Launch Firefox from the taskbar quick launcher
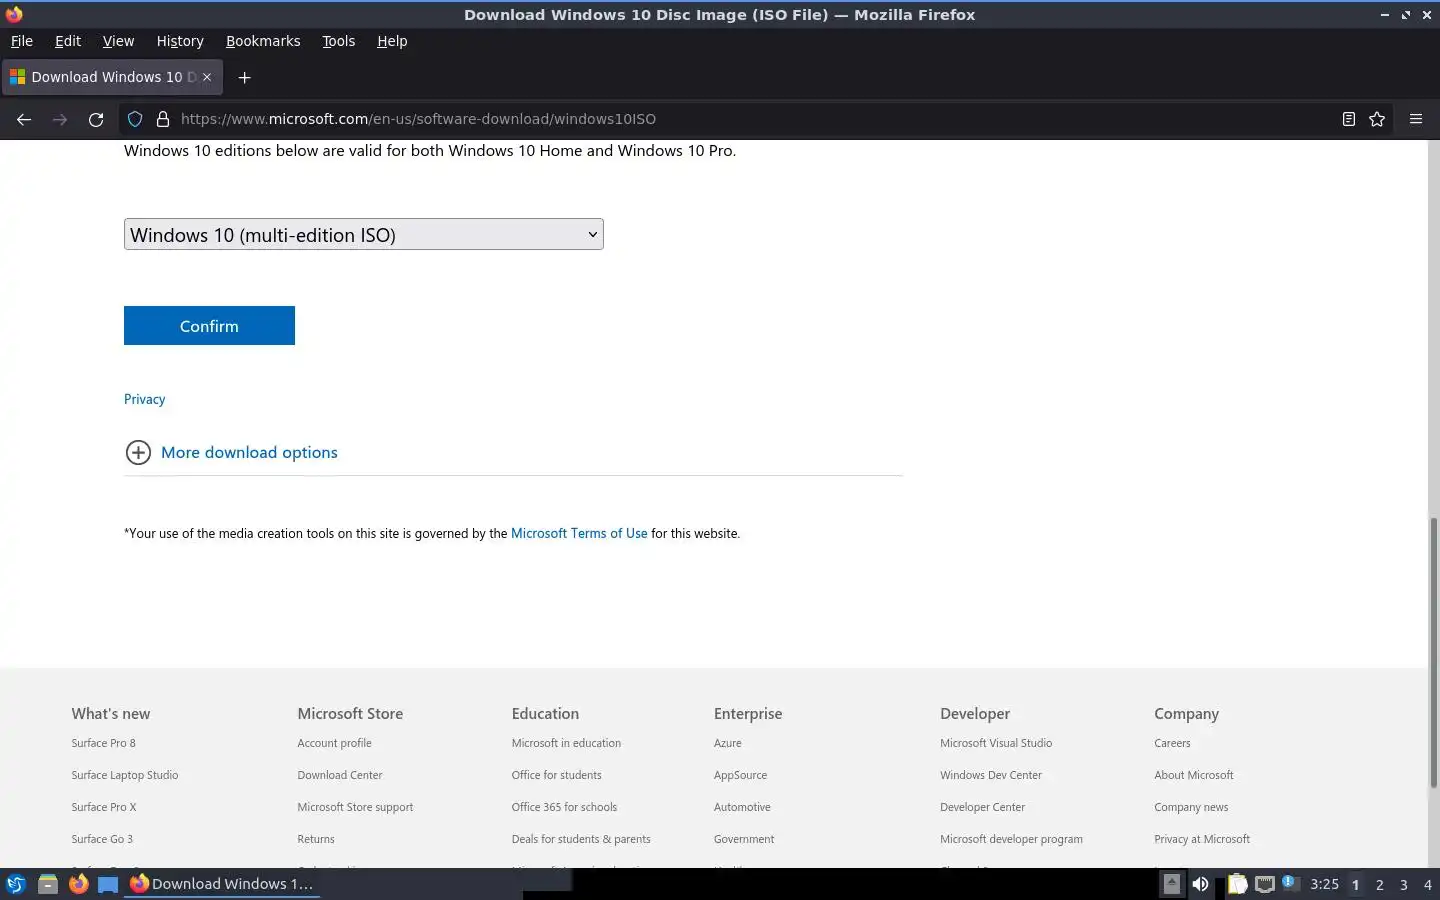Screen dimensions: 1440x900 (x=78, y=884)
